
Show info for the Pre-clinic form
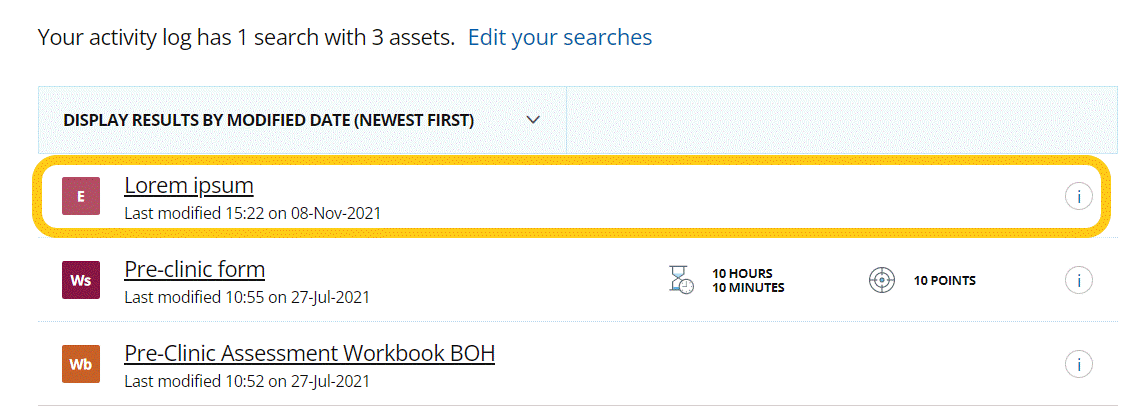point(1079,281)
